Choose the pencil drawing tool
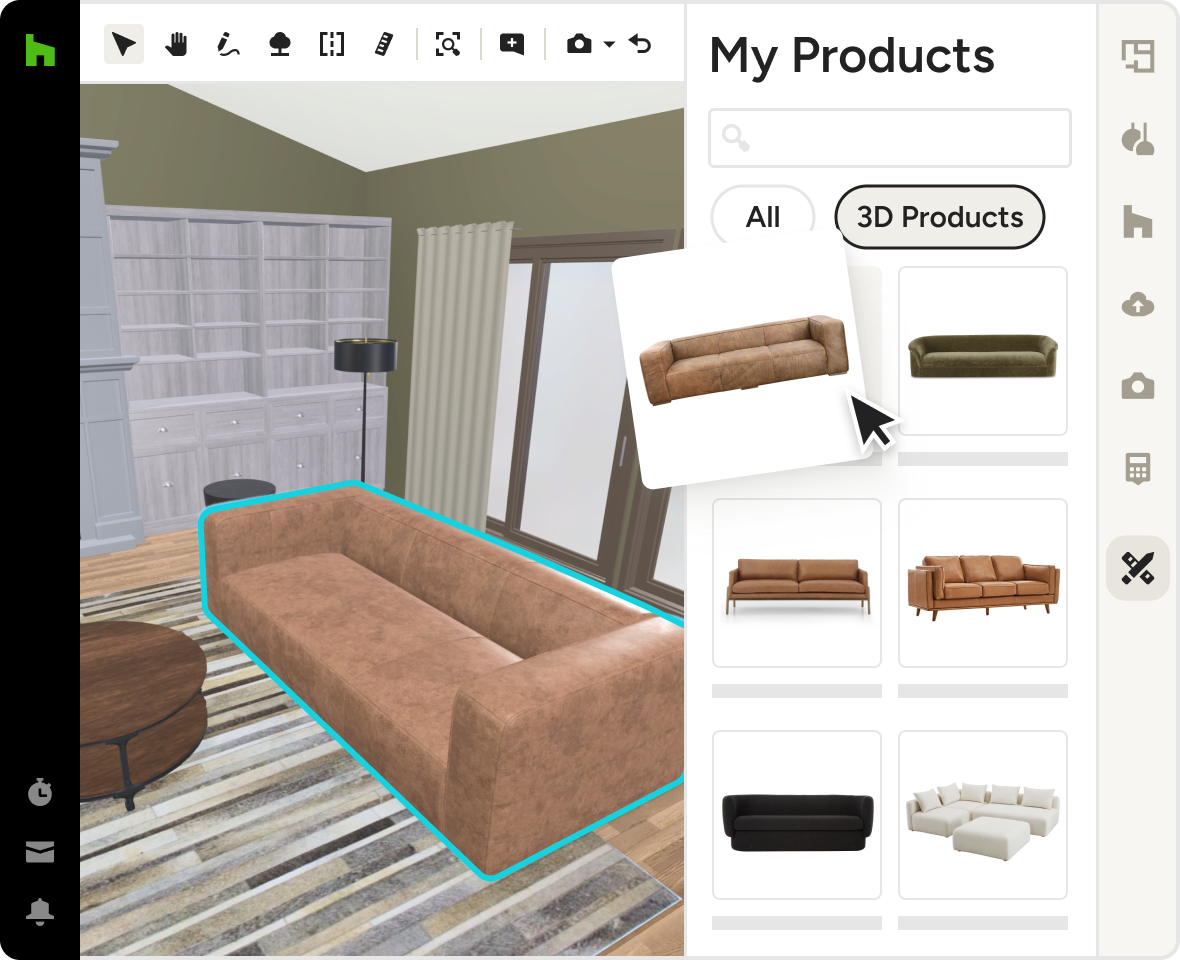1180x960 pixels. [x=228, y=44]
